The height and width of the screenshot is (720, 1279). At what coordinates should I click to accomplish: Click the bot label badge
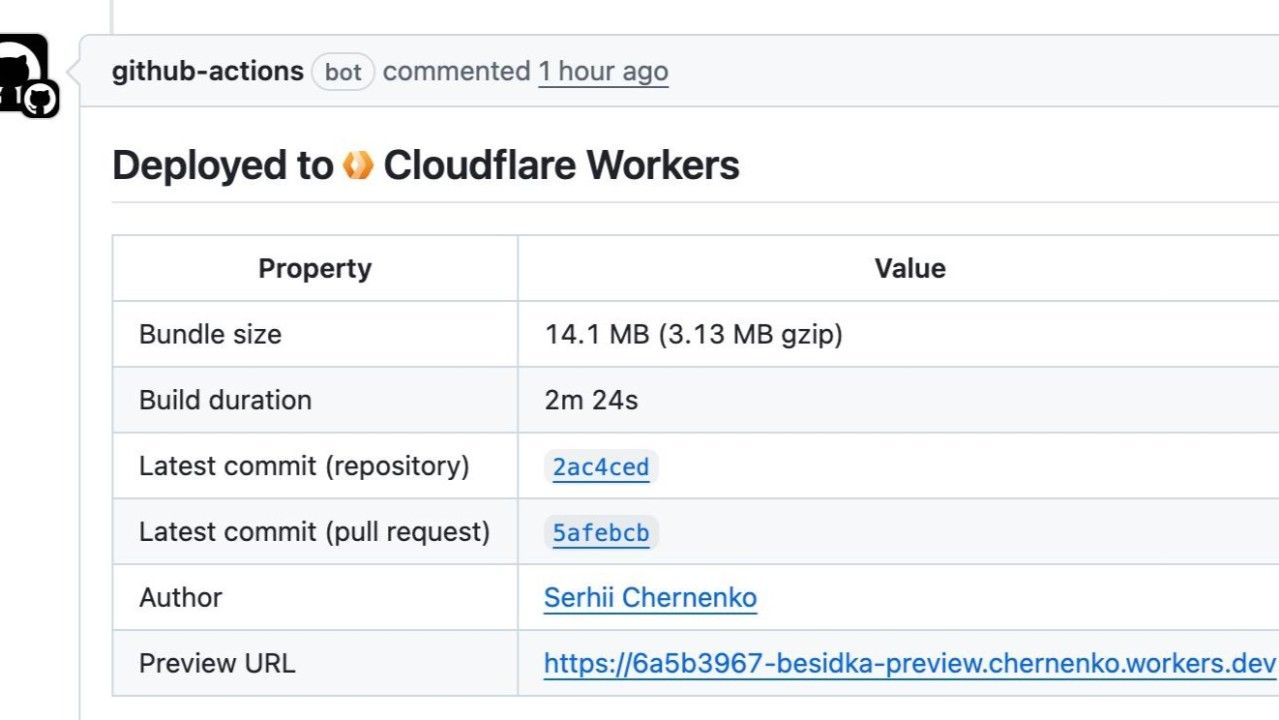click(343, 72)
